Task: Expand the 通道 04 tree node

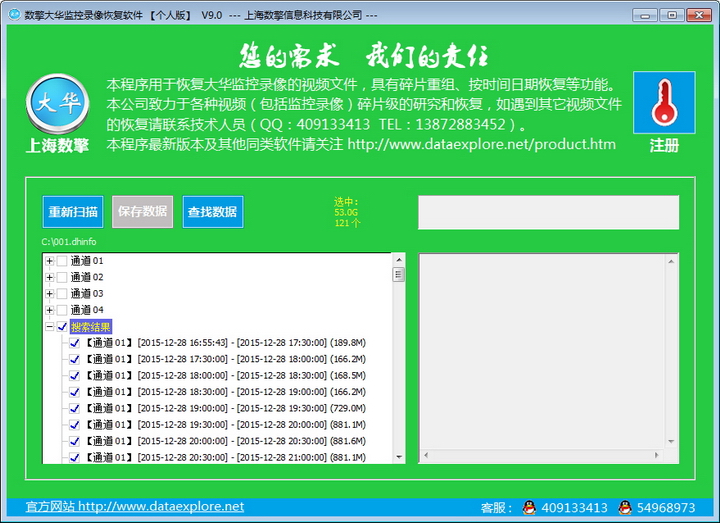Action: pos(50,310)
